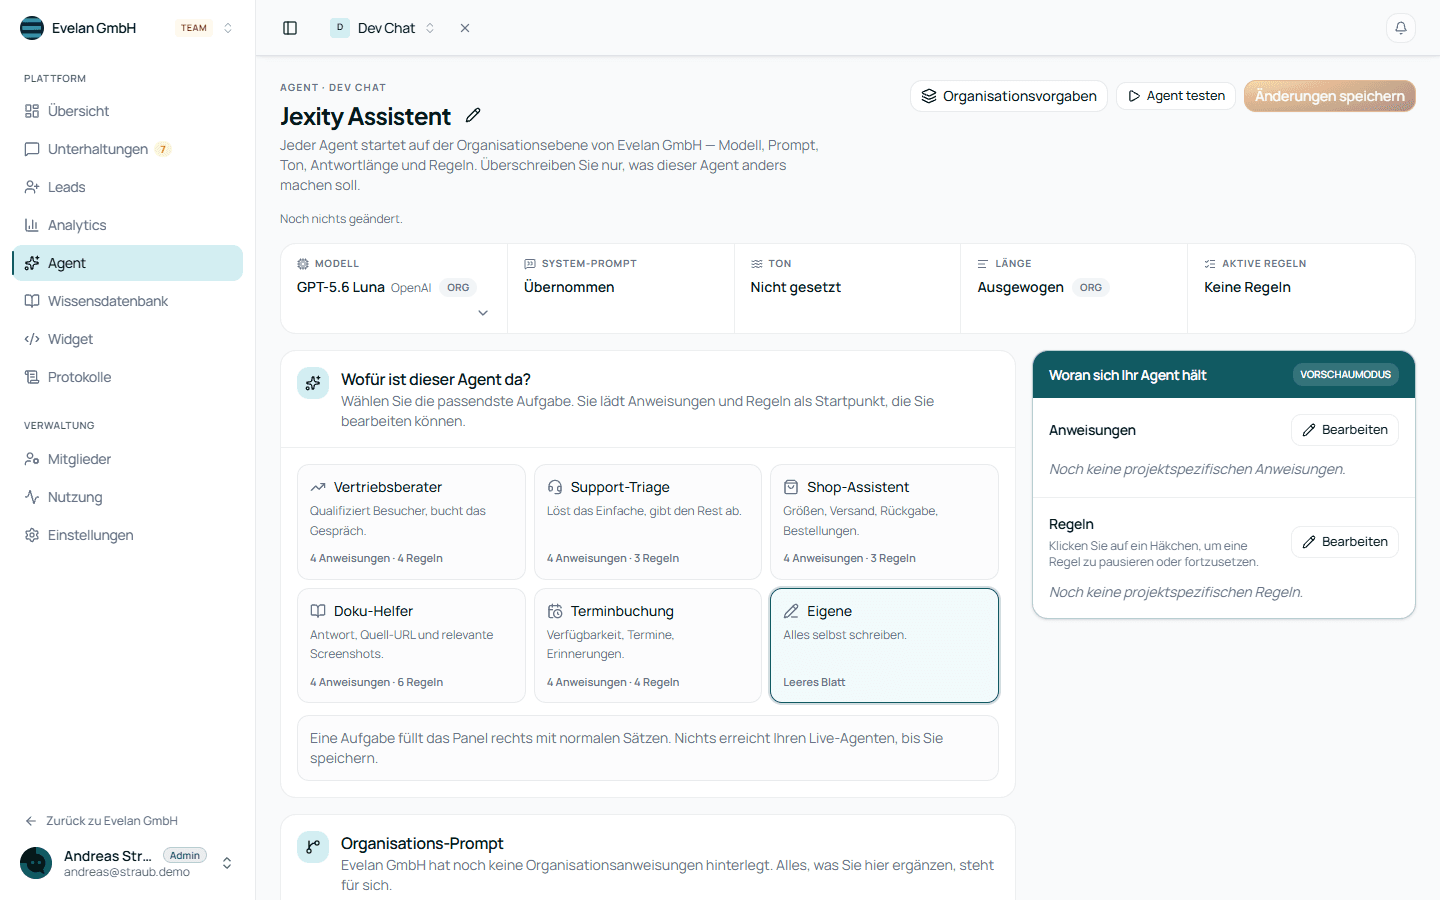Open the Länge Ausgewogen summary cell
Screen dimensions: 1440x900
[x=1074, y=289]
